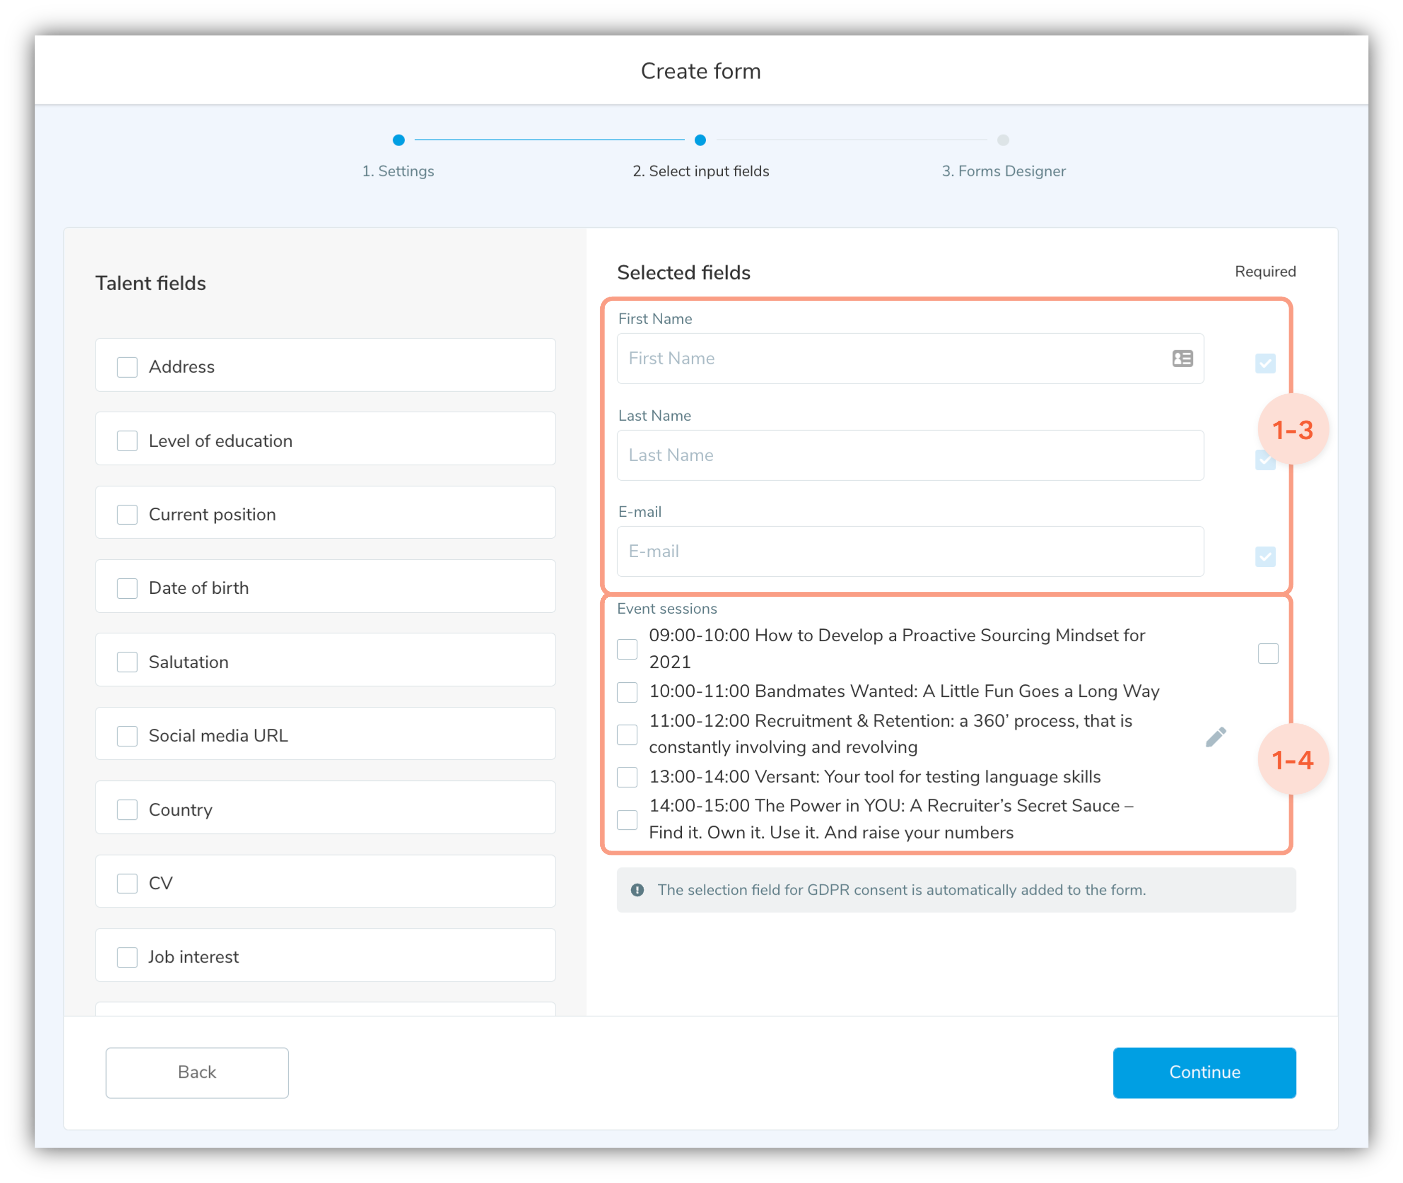Check the CV field checkbox
The image size is (1403, 1183).
coord(128,883)
